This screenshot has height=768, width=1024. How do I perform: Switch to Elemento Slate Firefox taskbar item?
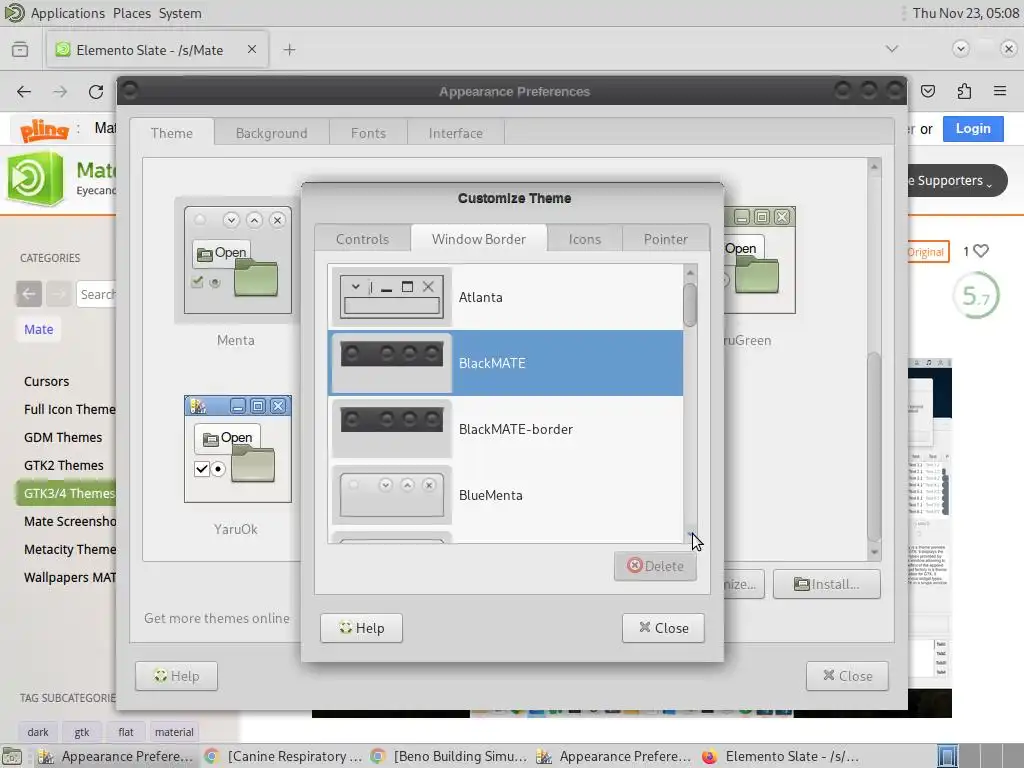[x=780, y=756]
